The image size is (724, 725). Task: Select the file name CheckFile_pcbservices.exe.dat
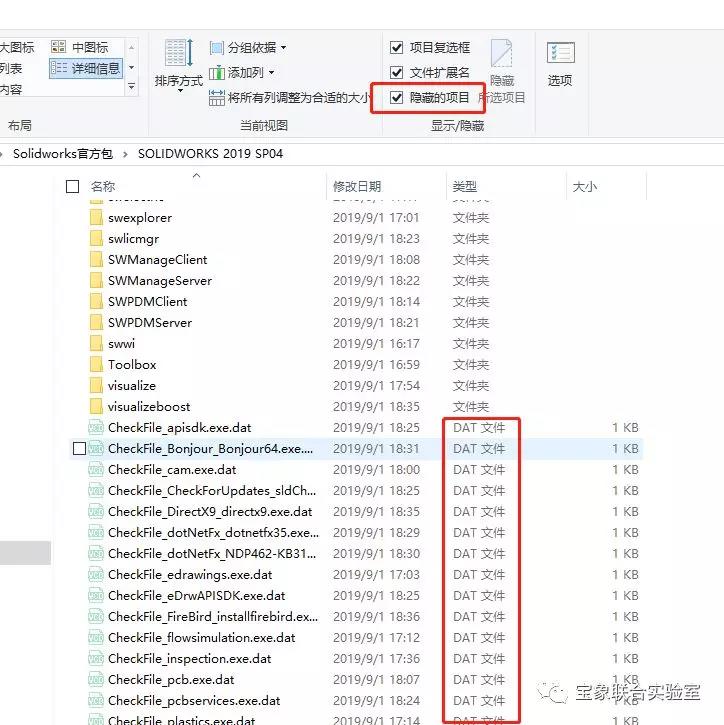tap(194, 700)
